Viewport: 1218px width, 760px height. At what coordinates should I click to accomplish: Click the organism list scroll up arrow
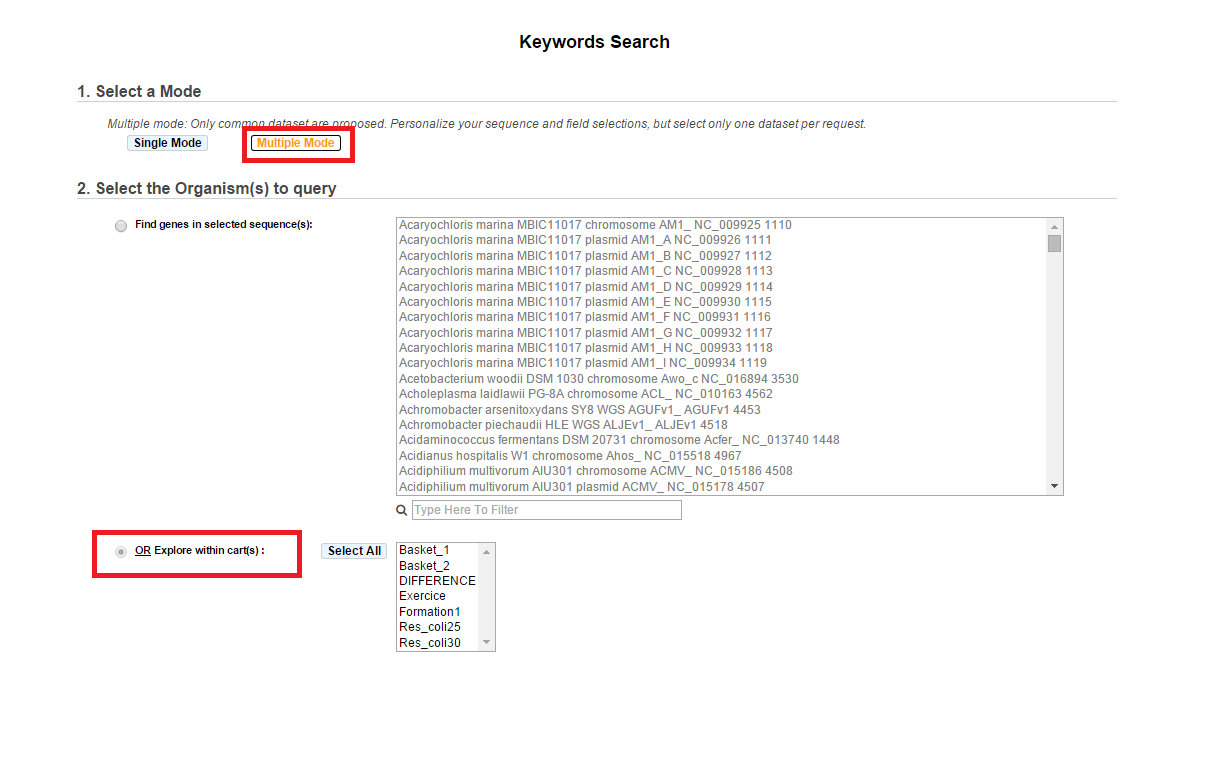tap(1054, 226)
